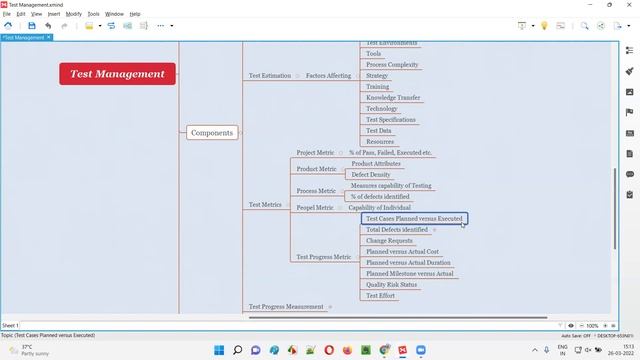Select the Quality Risk Status topic
Screen dimensions: 640x360
(391, 285)
